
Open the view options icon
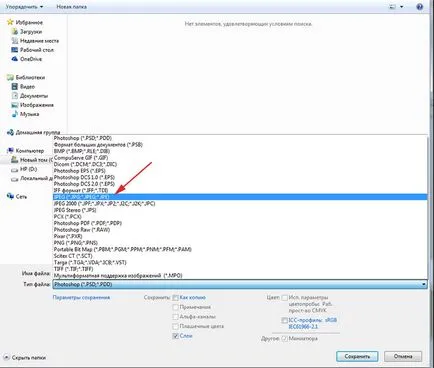point(392,7)
